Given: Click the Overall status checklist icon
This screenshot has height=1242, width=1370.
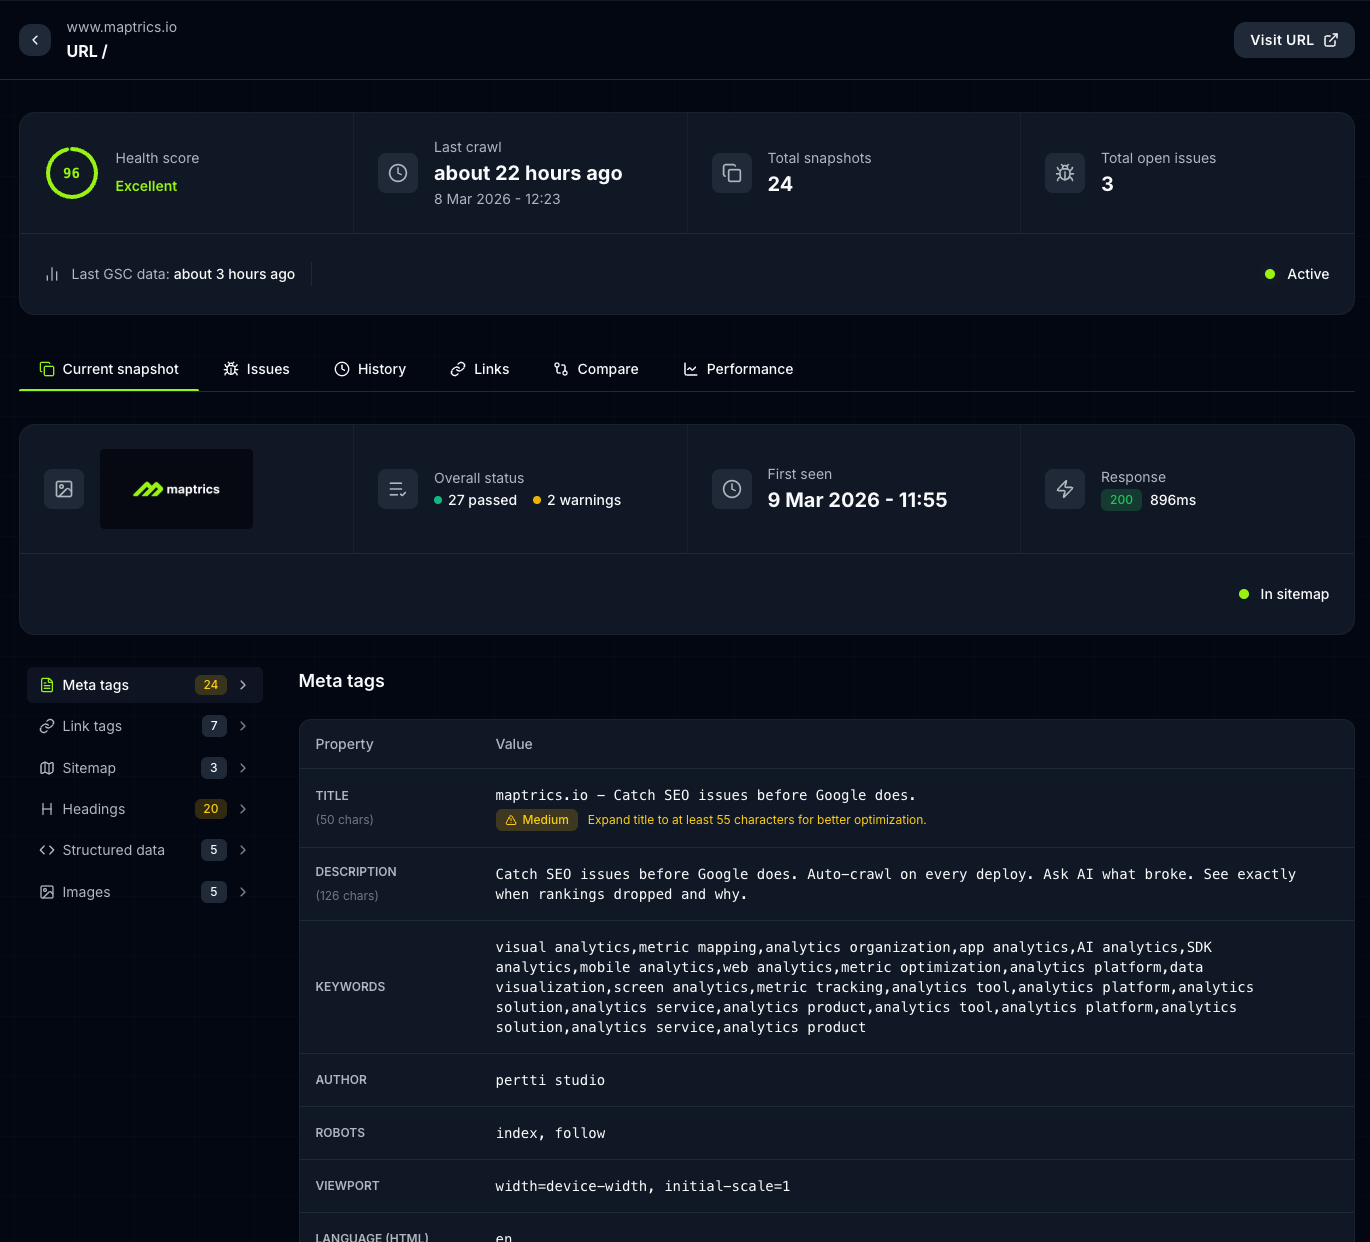Looking at the screenshot, I should click(x=398, y=489).
